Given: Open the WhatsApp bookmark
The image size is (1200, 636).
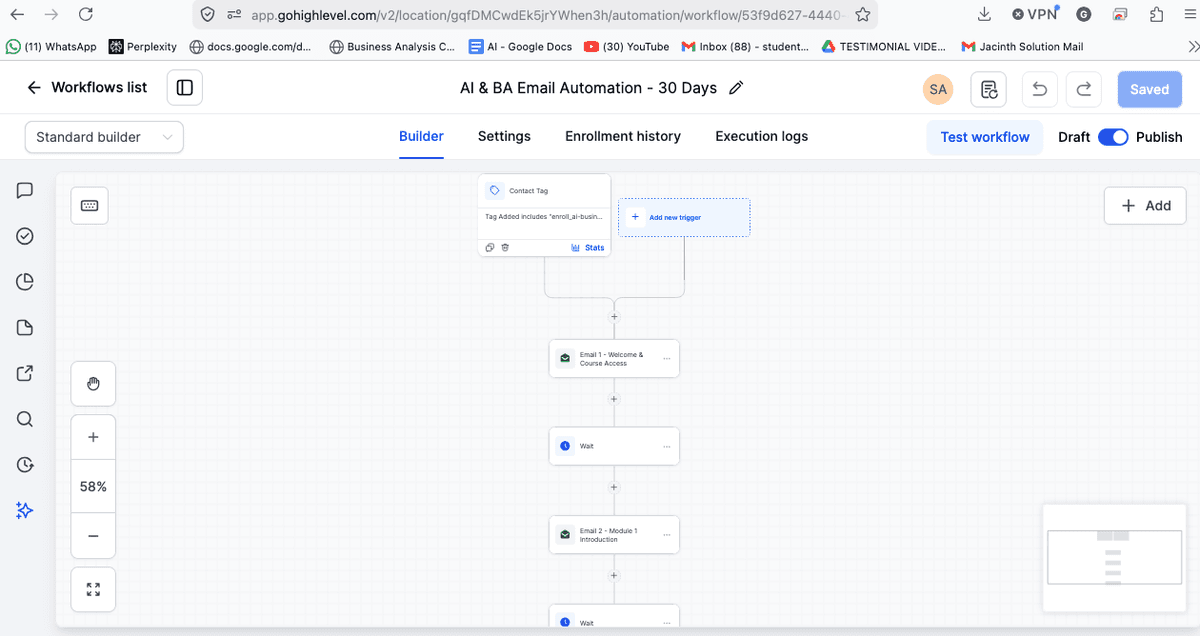Looking at the screenshot, I should pos(51,46).
